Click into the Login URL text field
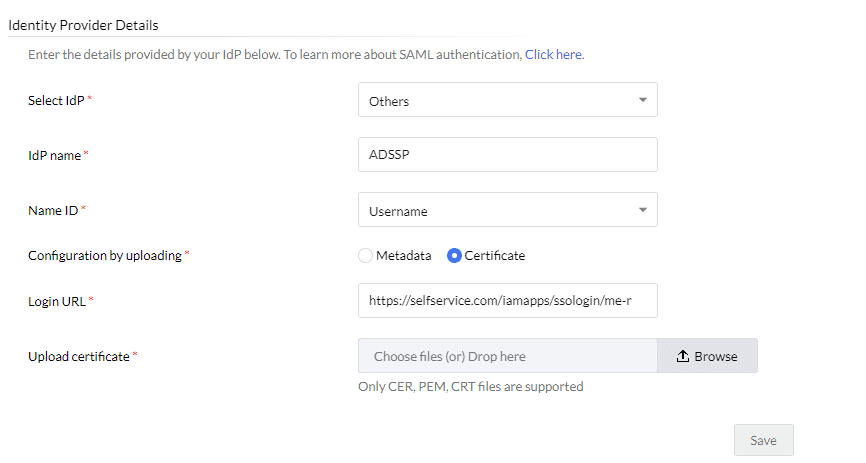The width and height of the screenshot is (866, 463). pyautogui.click(x=507, y=299)
